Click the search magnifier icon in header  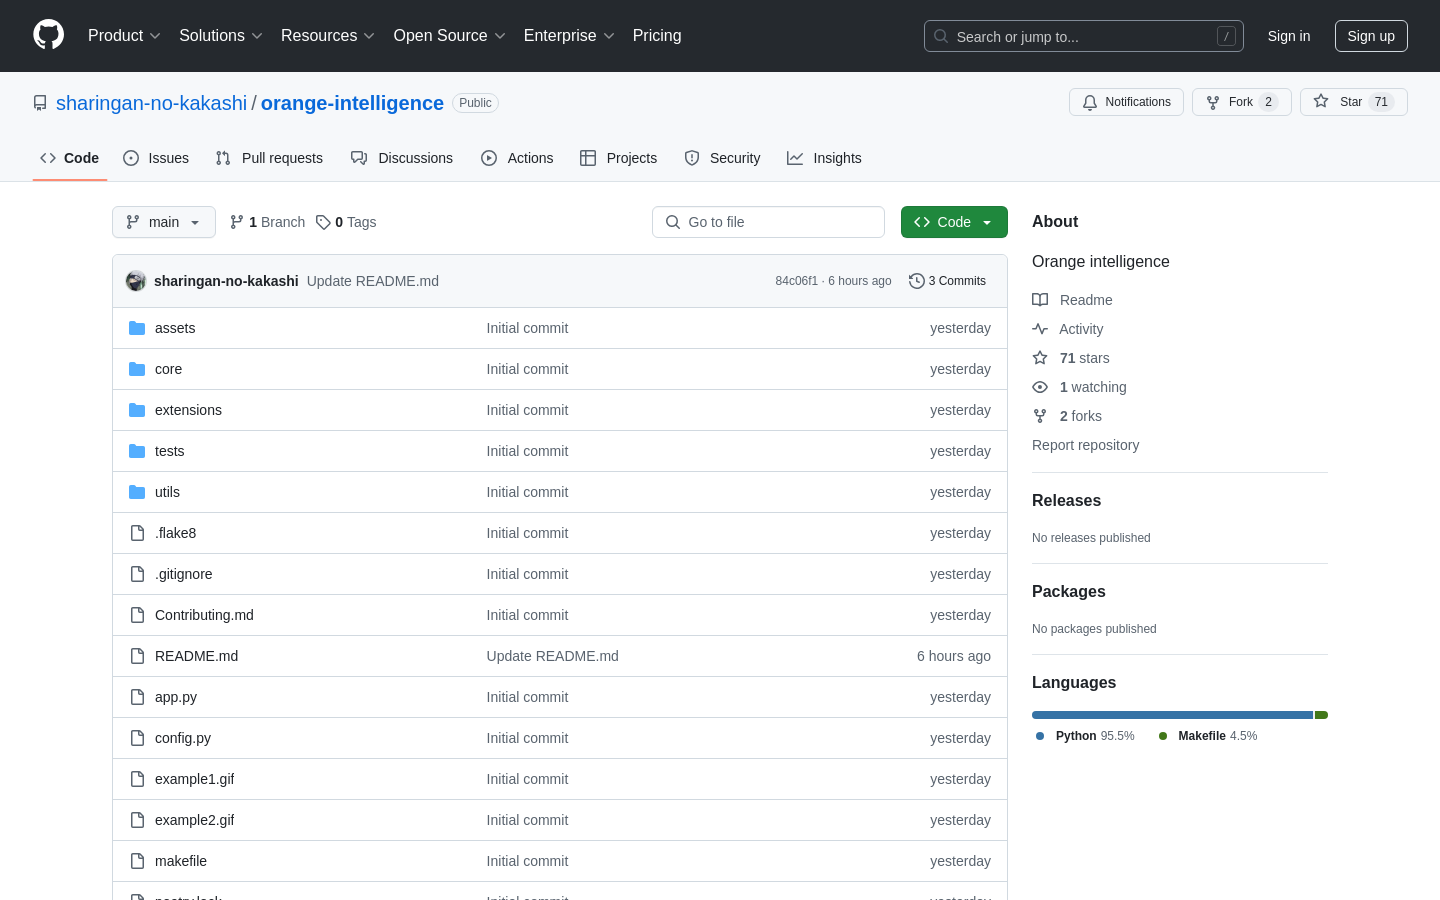click(941, 36)
